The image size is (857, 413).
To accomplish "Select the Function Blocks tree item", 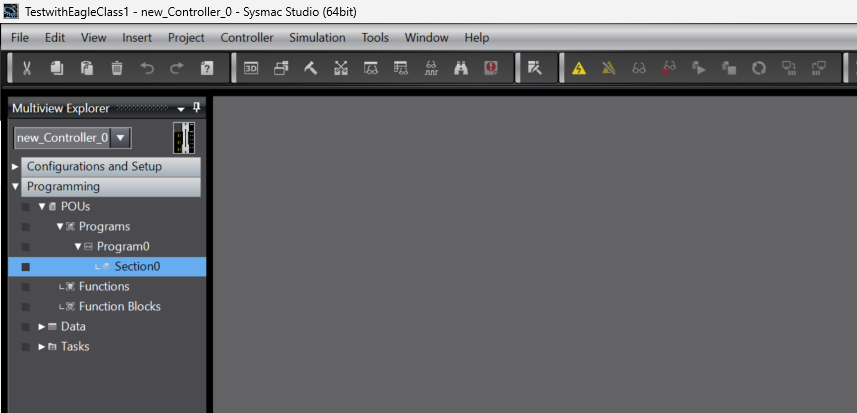I will (x=120, y=306).
